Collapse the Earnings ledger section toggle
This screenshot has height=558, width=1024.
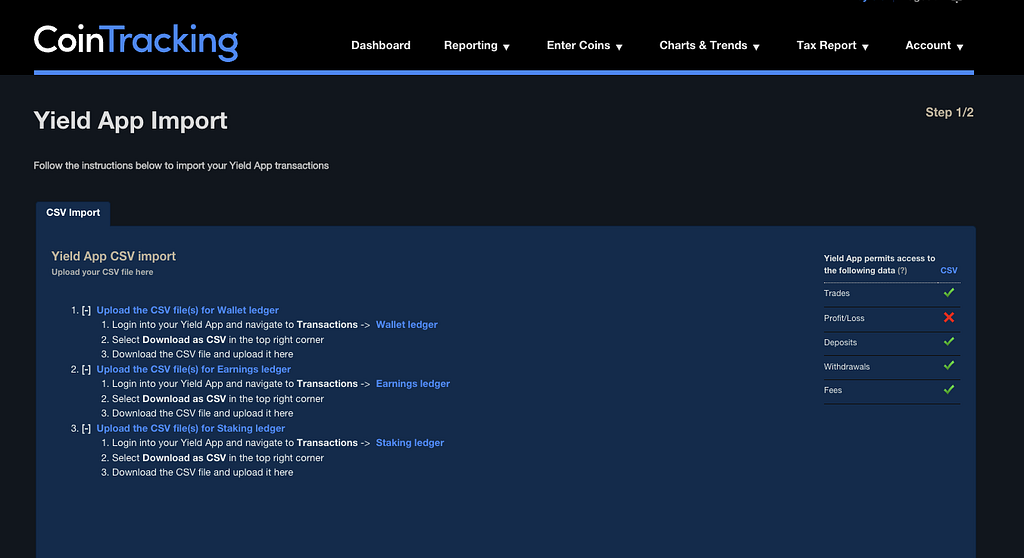pos(86,370)
